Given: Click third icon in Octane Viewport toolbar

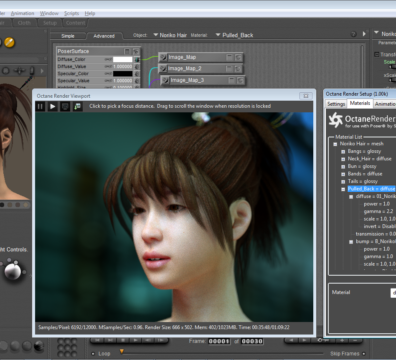Looking at the screenshot, I should pos(65,106).
